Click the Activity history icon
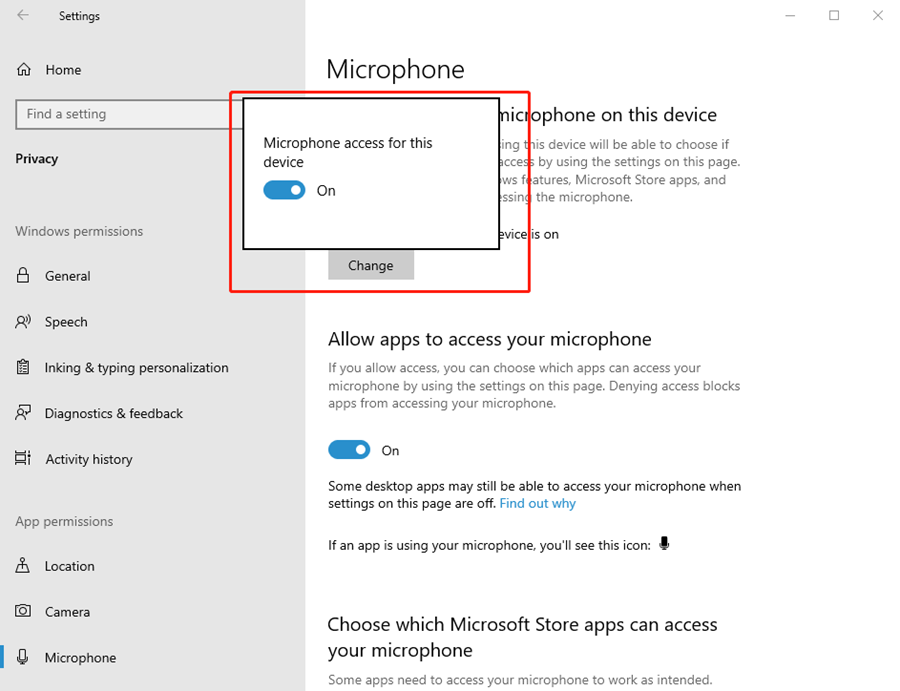The width and height of the screenshot is (900, 691). point(23,458)
